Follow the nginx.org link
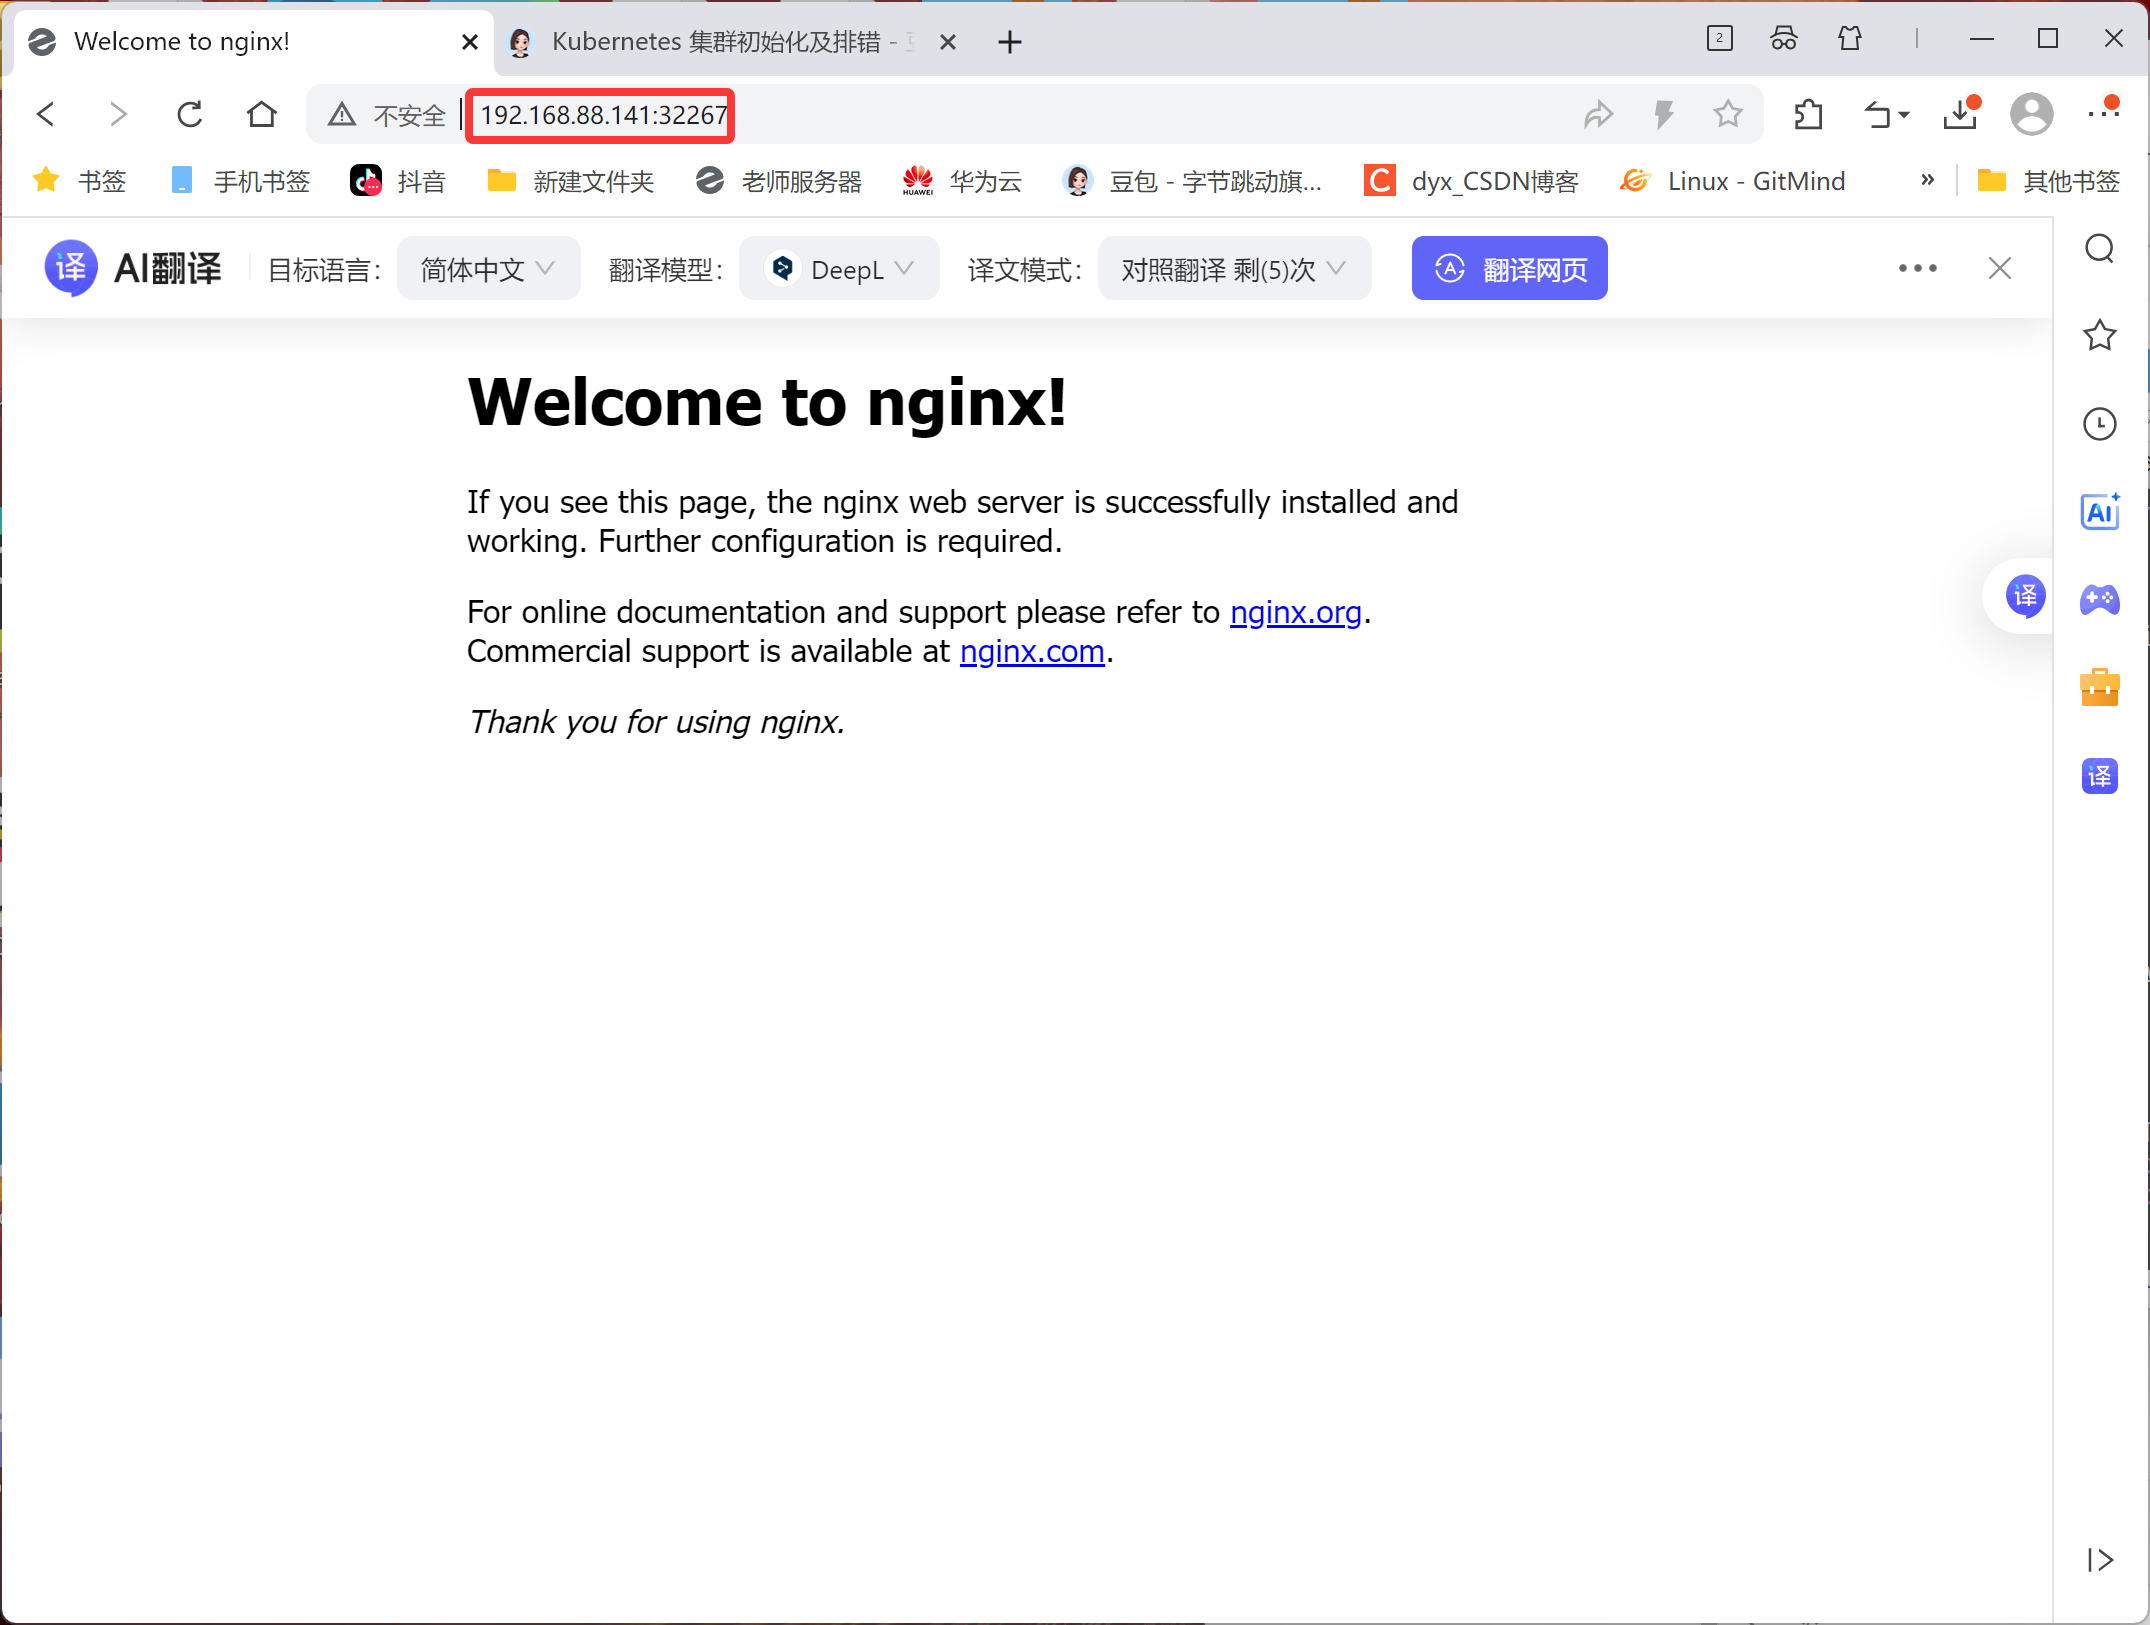The width and height of the screenshot is (2150, 1625). point(1295,612)
